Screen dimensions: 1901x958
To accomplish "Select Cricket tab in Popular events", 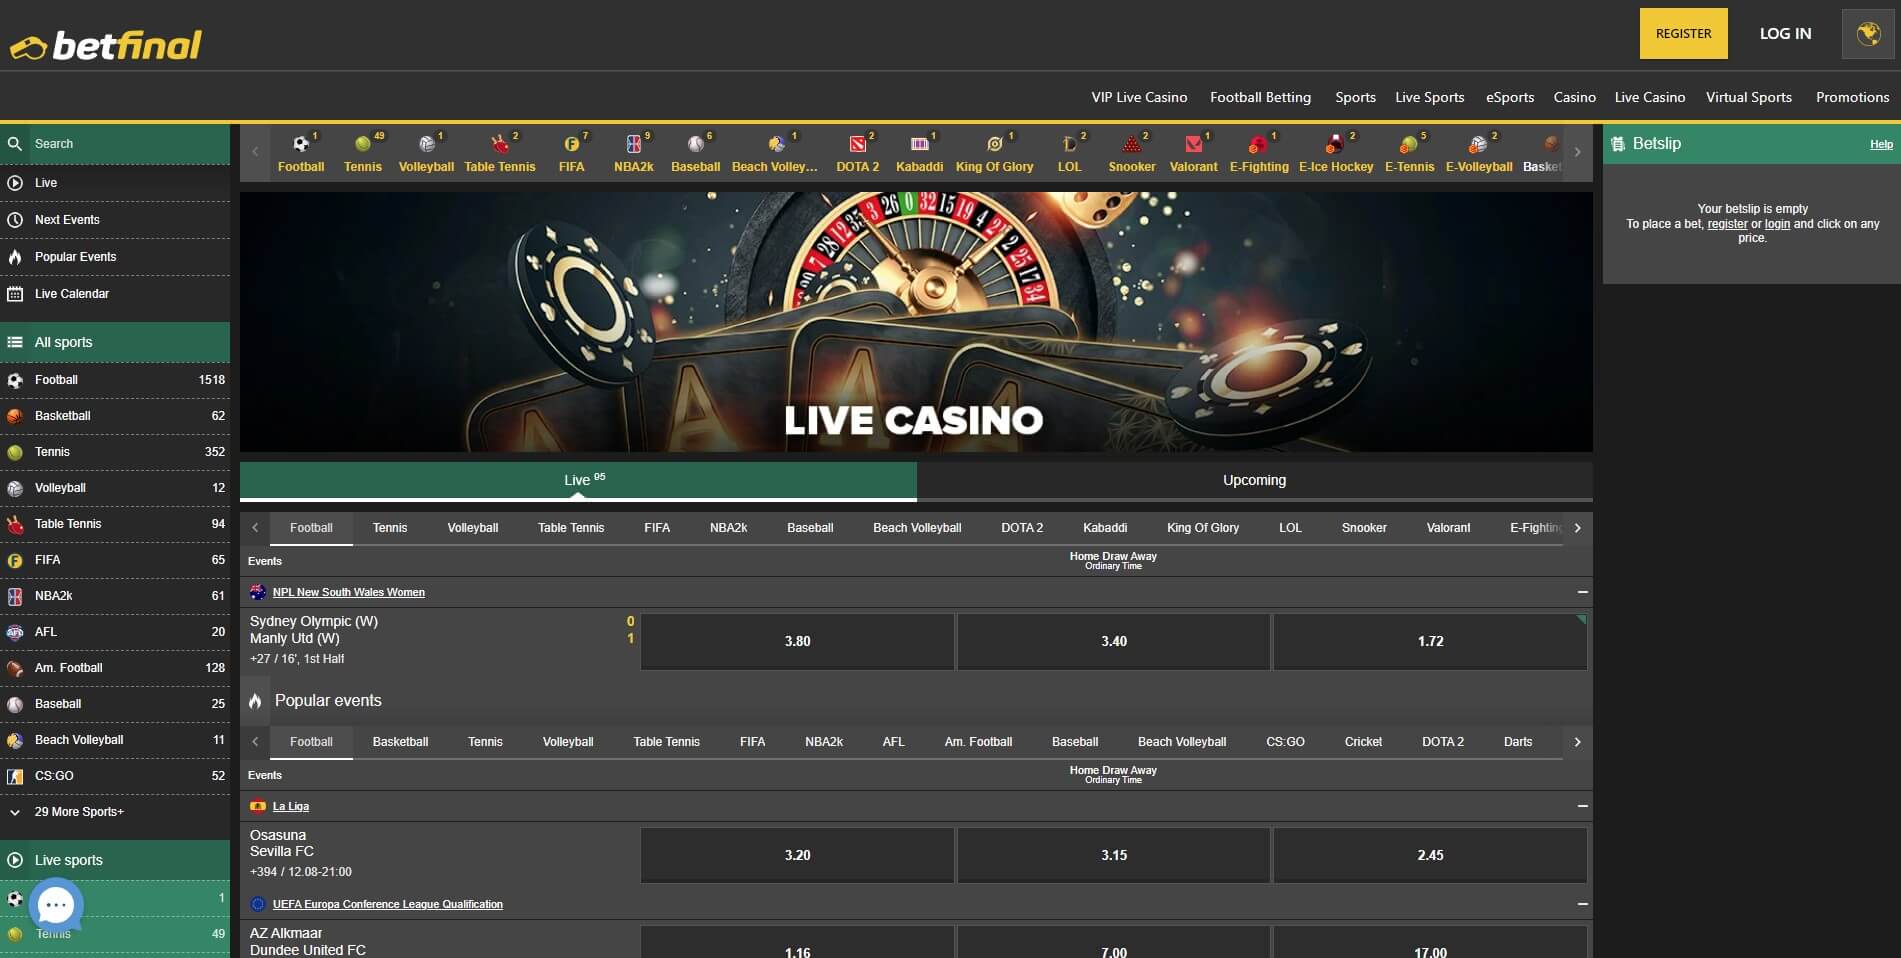I will pos(1363,742).
